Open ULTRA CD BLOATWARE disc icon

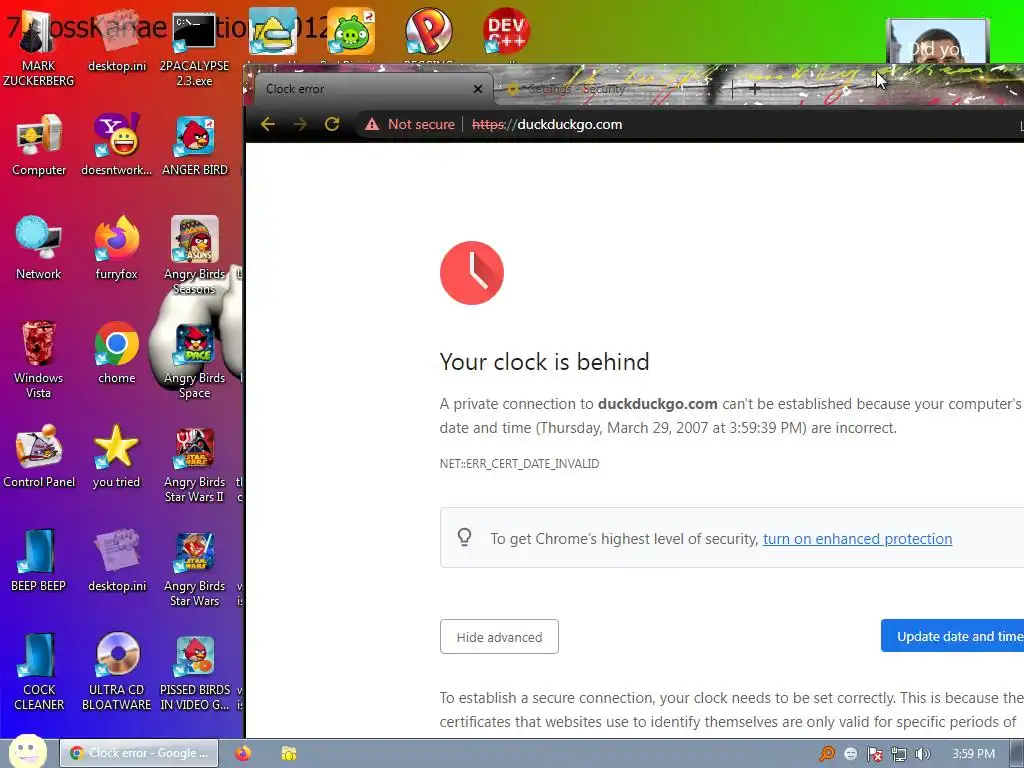point(116,671)
